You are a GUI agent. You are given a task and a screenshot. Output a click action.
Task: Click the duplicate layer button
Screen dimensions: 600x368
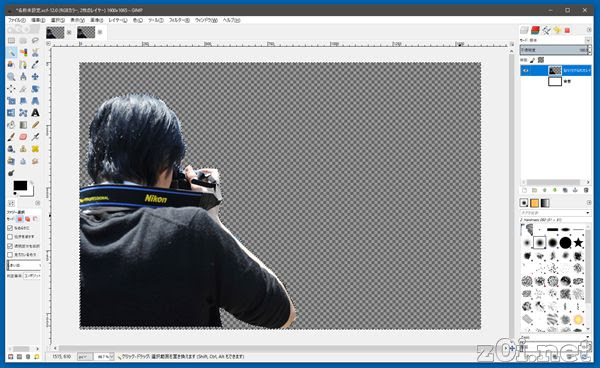[x=565, y=190]
